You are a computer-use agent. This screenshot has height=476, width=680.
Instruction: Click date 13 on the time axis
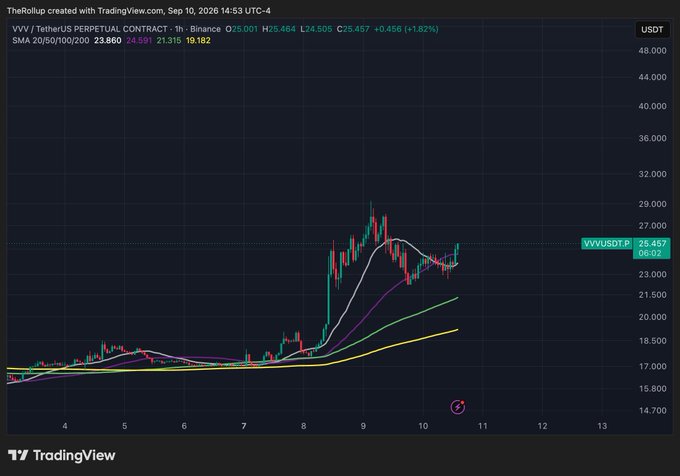pyautogui.click(x=602, y=426)
